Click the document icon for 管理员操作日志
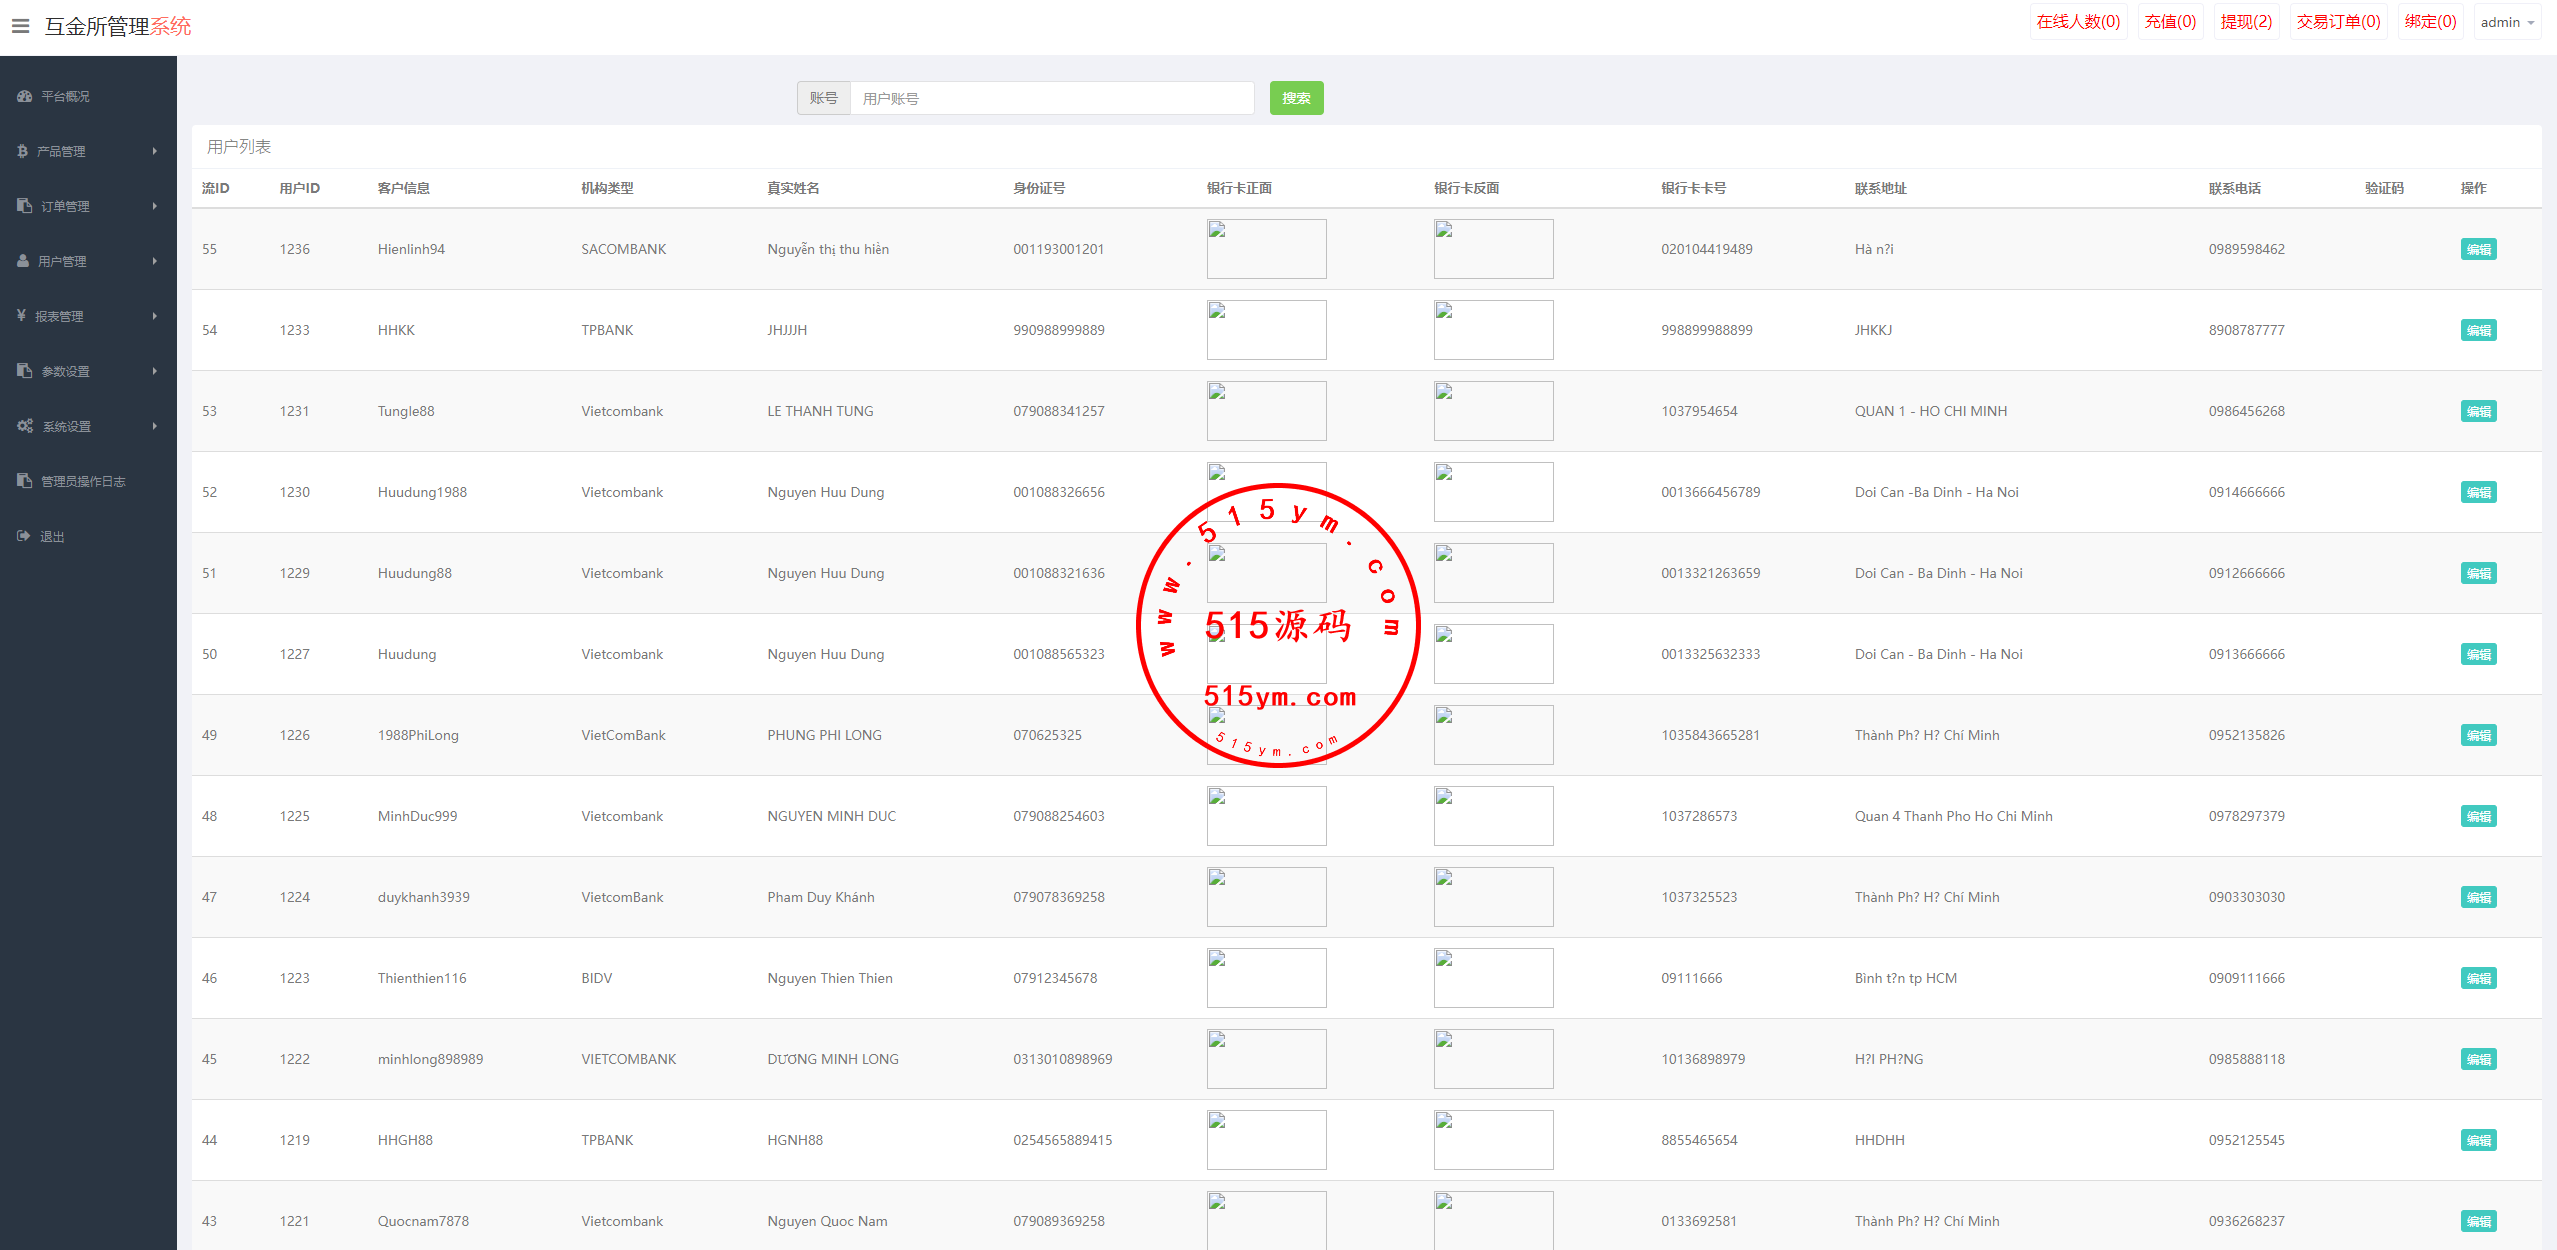2557x1250 pixels. pyautogui.click(x=25, y=481)
